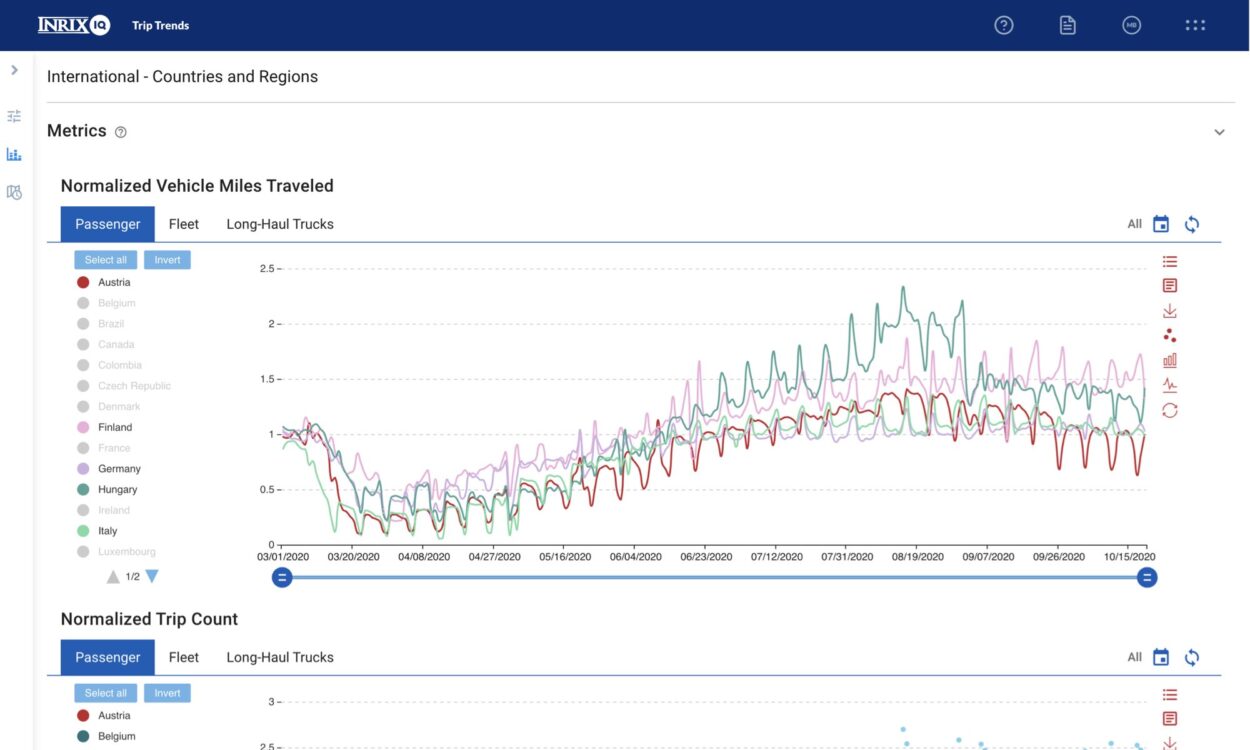Open next legend page with down triangle
Screen dimensions: 1250x750
[151, 576]
